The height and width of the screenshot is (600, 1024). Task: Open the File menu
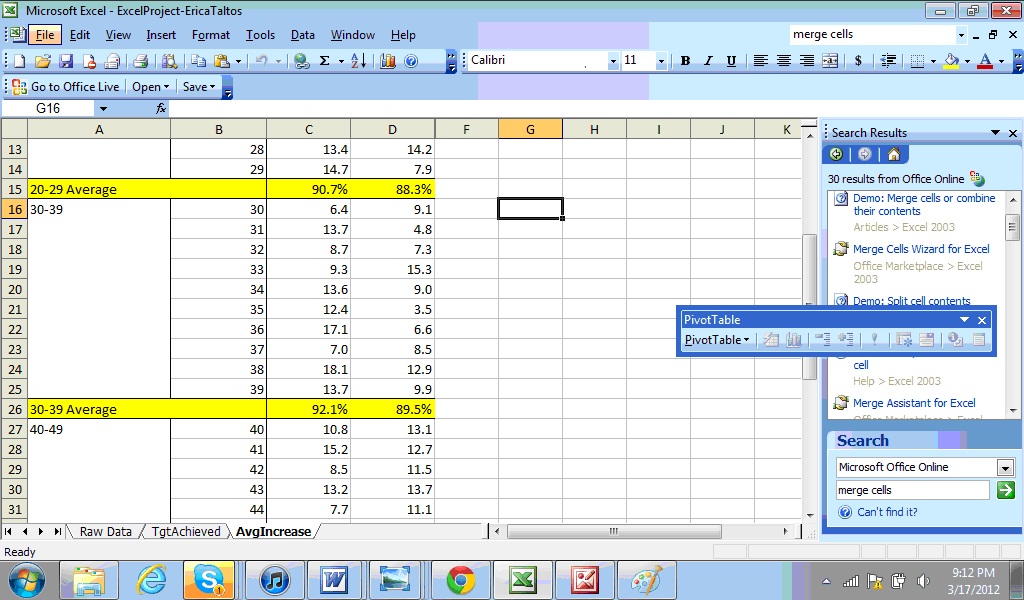(44, 35)
